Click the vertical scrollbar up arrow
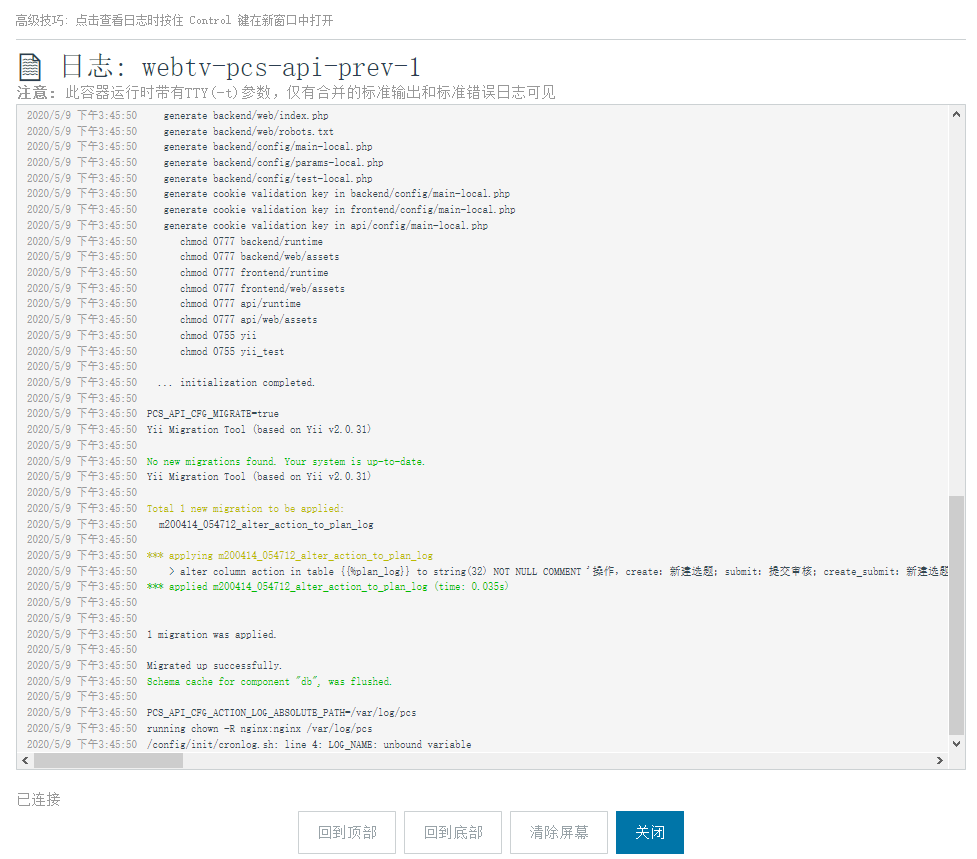The width and height of the screenshot is (977, 859). (x=956, y=114)
